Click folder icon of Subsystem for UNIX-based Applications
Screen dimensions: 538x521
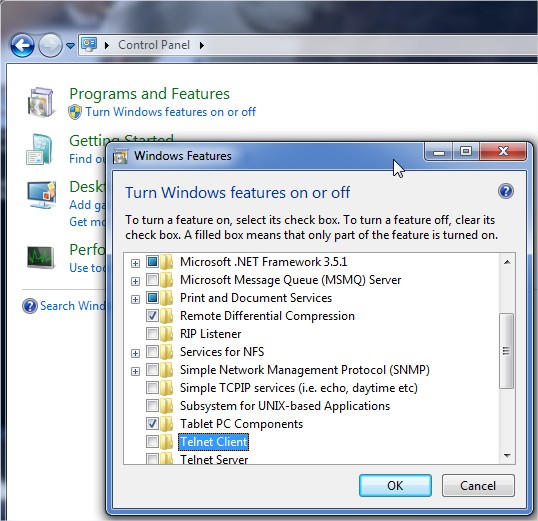tap(167, 406)
